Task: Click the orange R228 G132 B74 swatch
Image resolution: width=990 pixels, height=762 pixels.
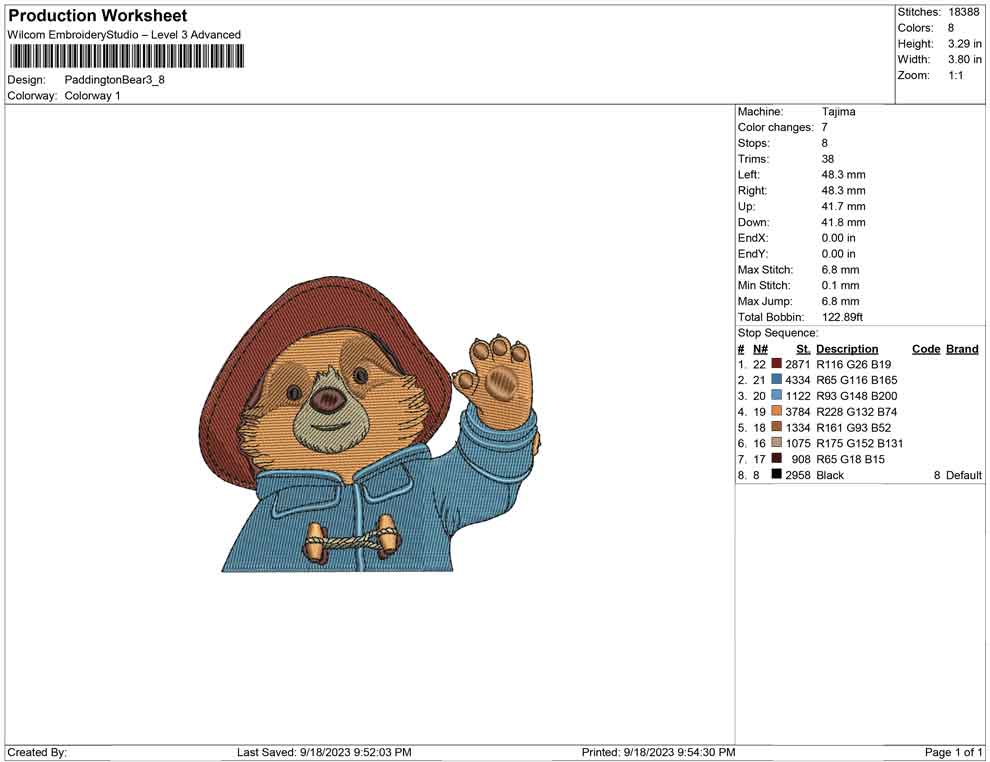Action: tap(777, 411)
